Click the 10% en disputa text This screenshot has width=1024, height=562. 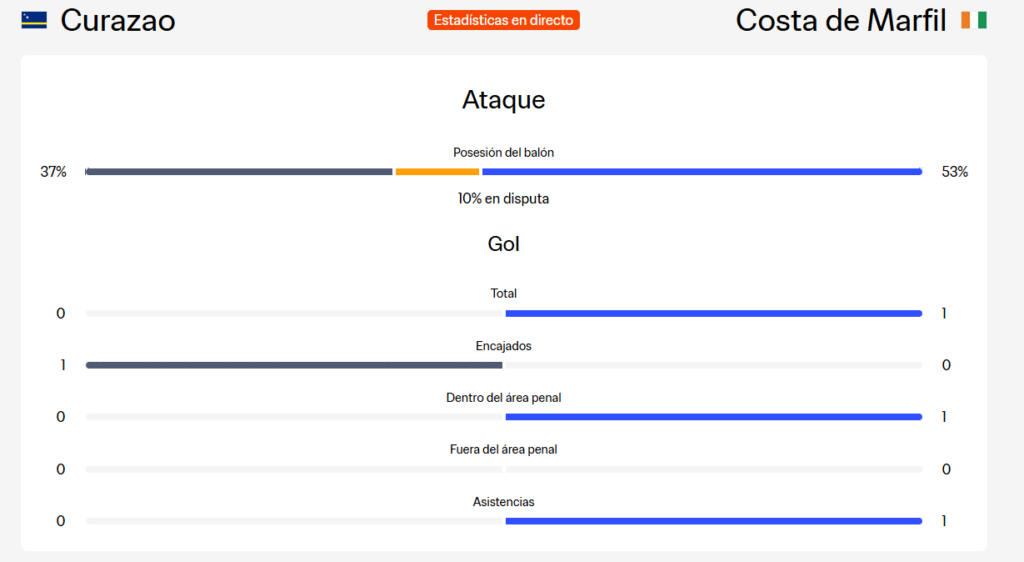click(504, 198)
